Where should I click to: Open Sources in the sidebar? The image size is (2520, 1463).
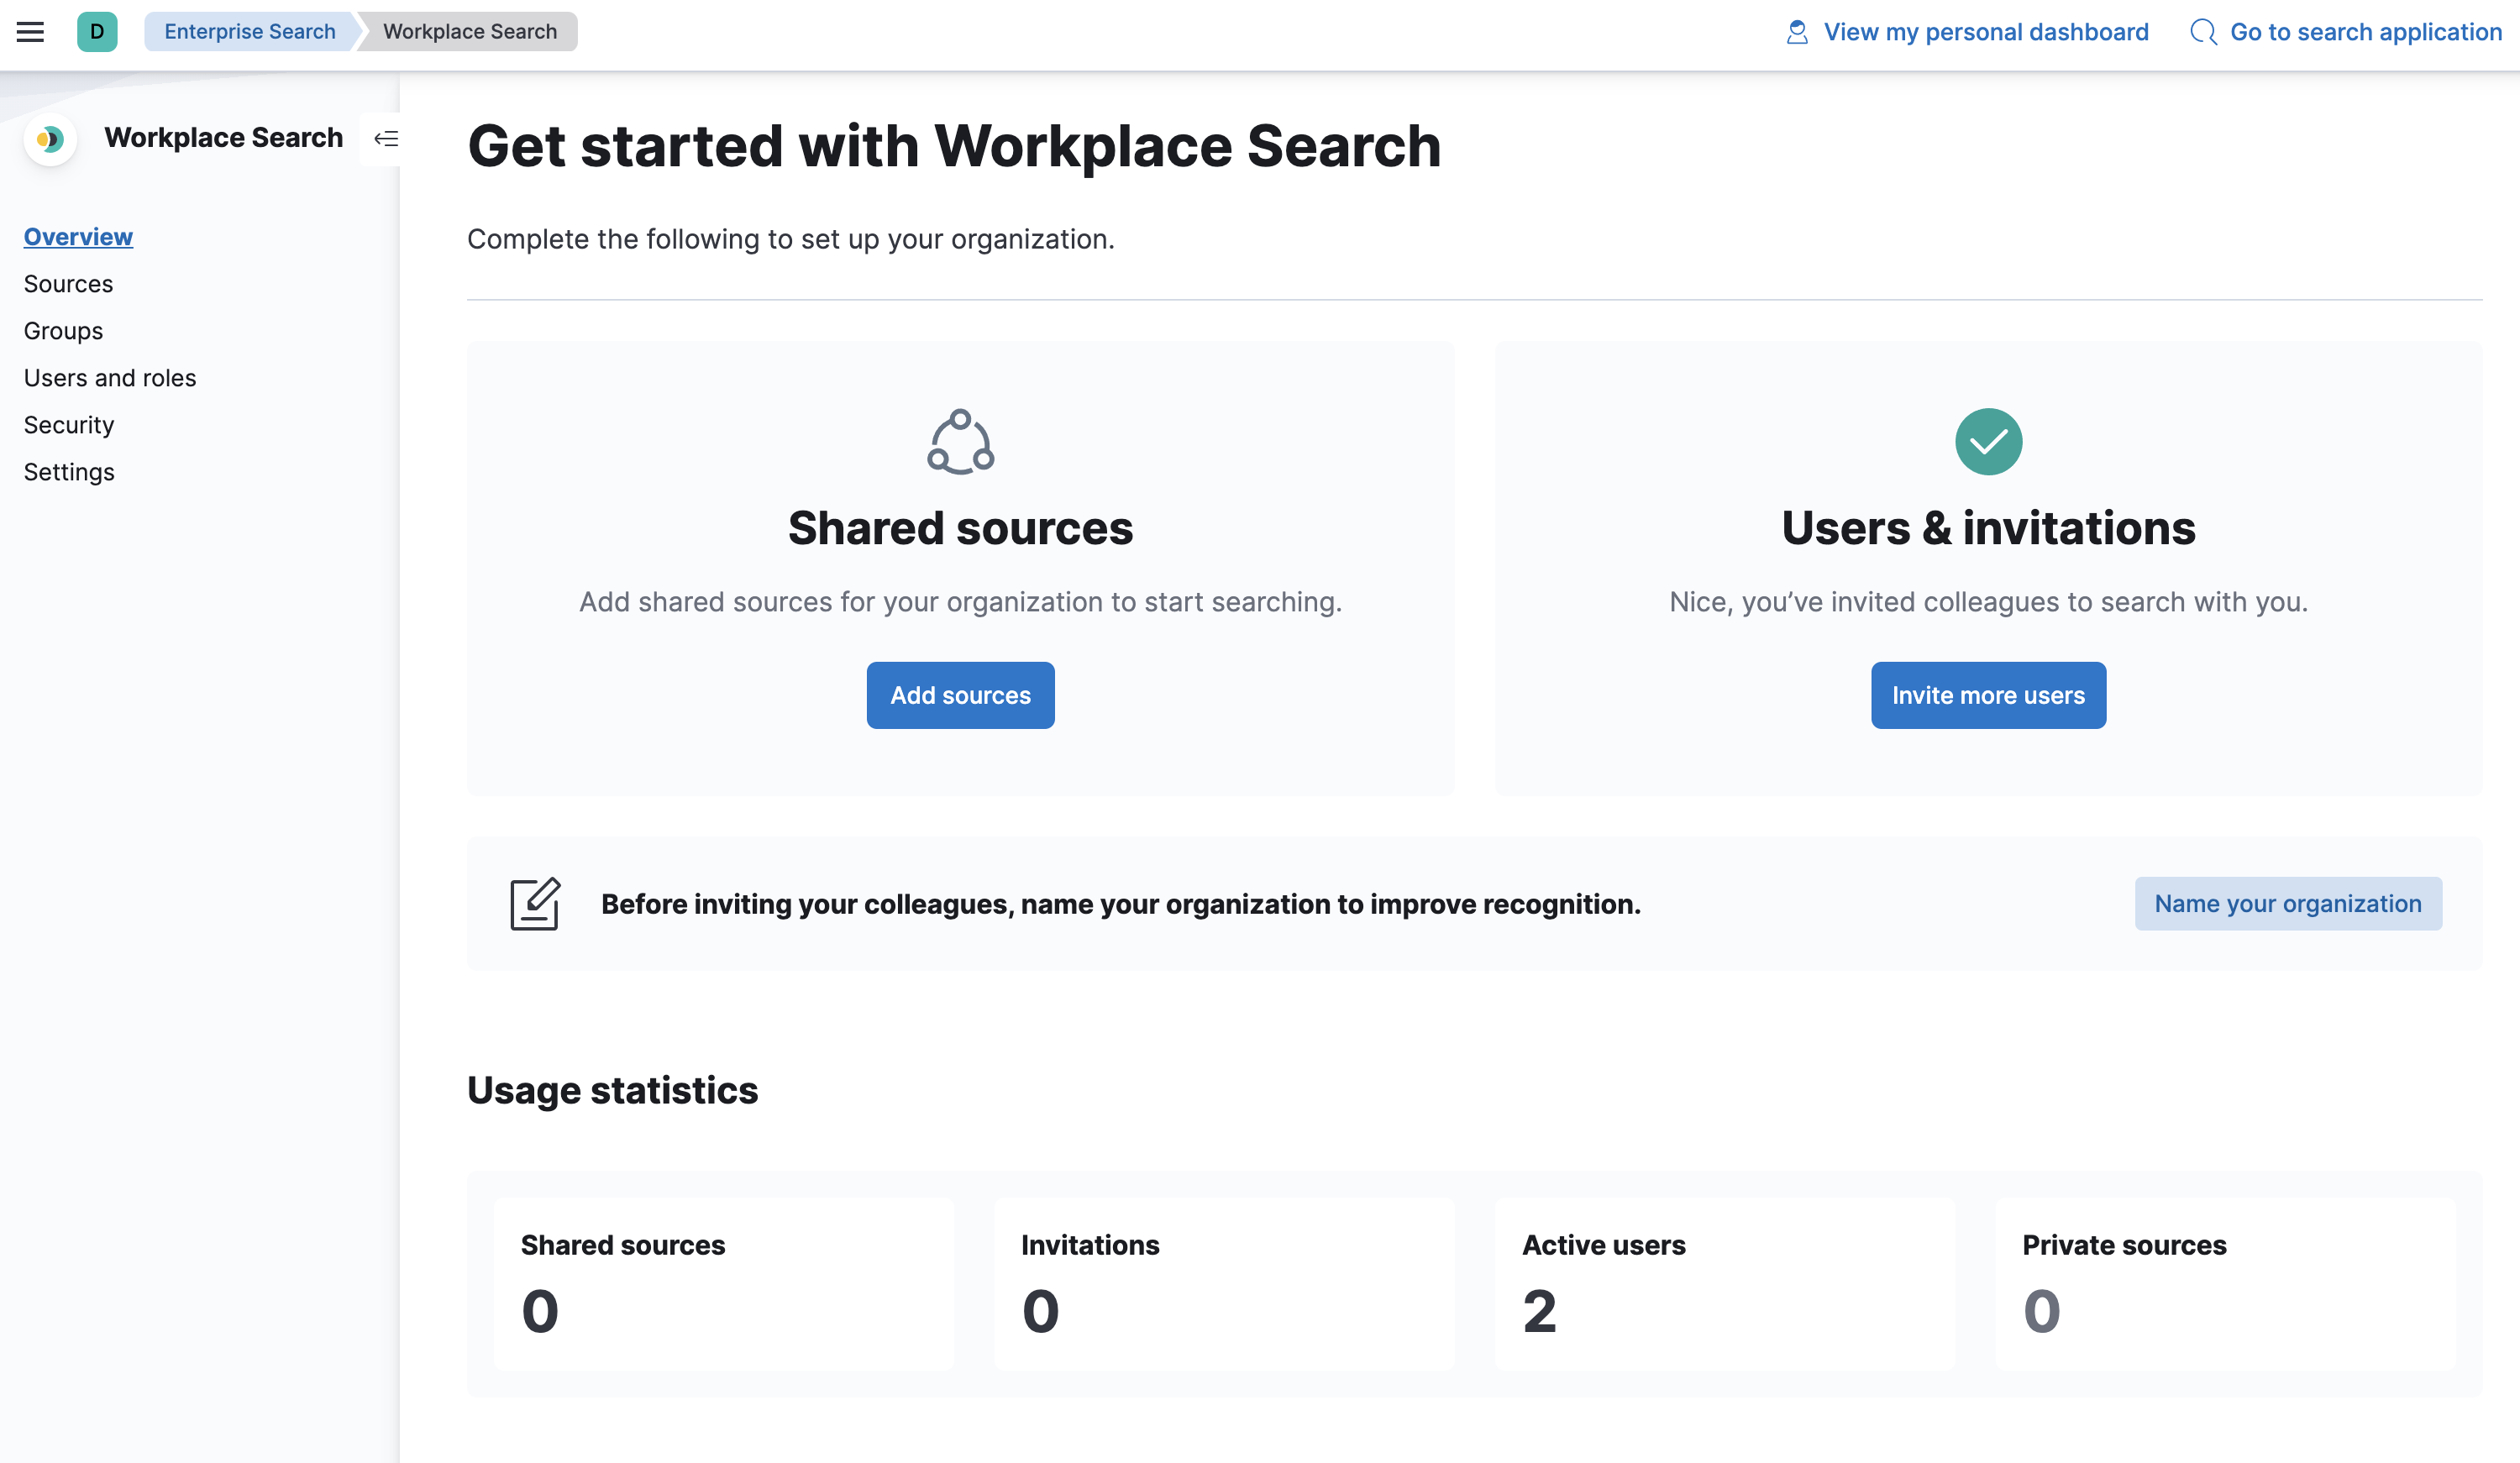click(x=68, y=284)
